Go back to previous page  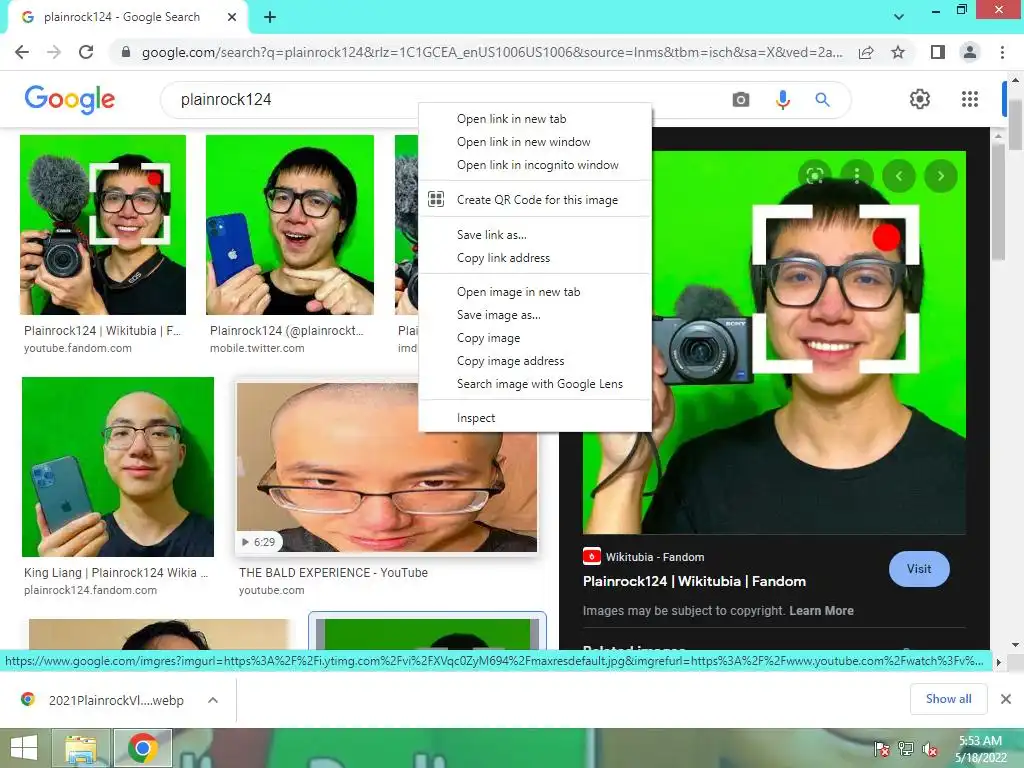pos(22,52)
